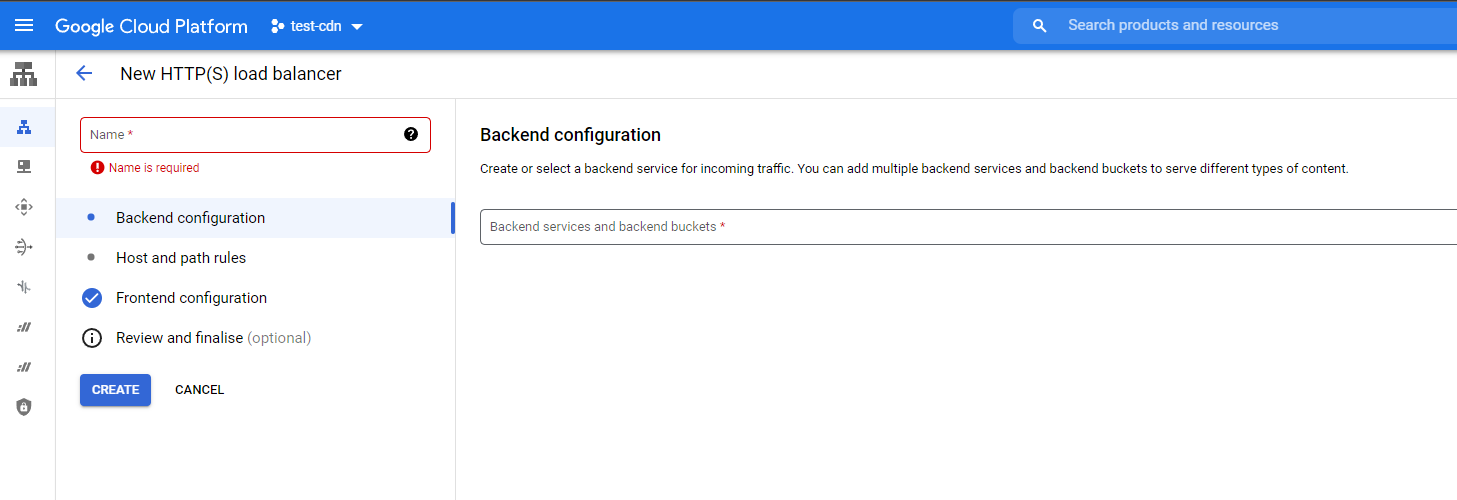Viewport: 1457px width, 500px height.
Task: Select Load balancing in the sidebar
Action: [x=24, y=127]
